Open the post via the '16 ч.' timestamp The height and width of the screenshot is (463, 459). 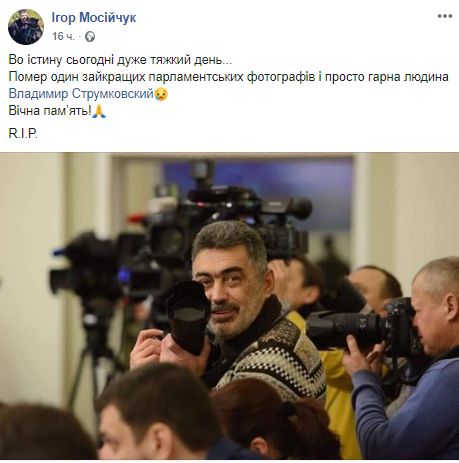click(63, 36)
